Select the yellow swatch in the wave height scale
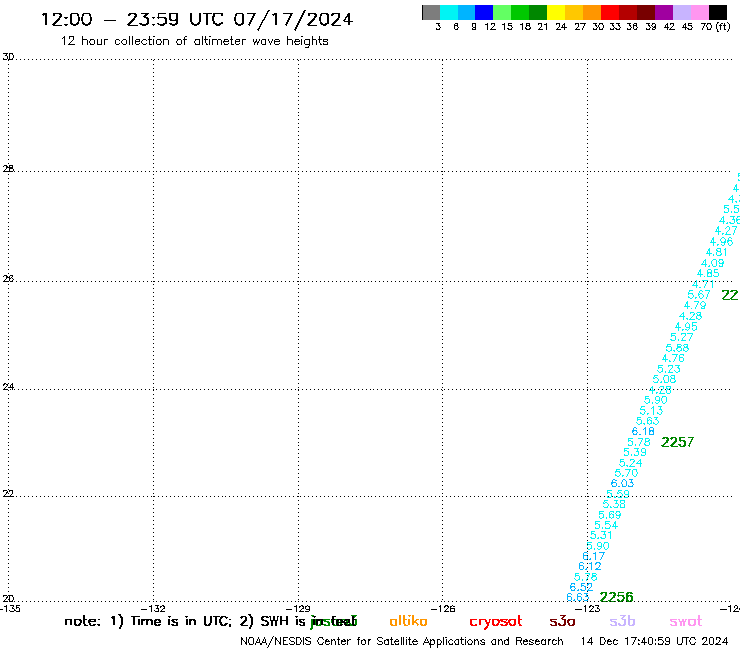The width and height of the screenshot is (740, 650). (556, 12)
